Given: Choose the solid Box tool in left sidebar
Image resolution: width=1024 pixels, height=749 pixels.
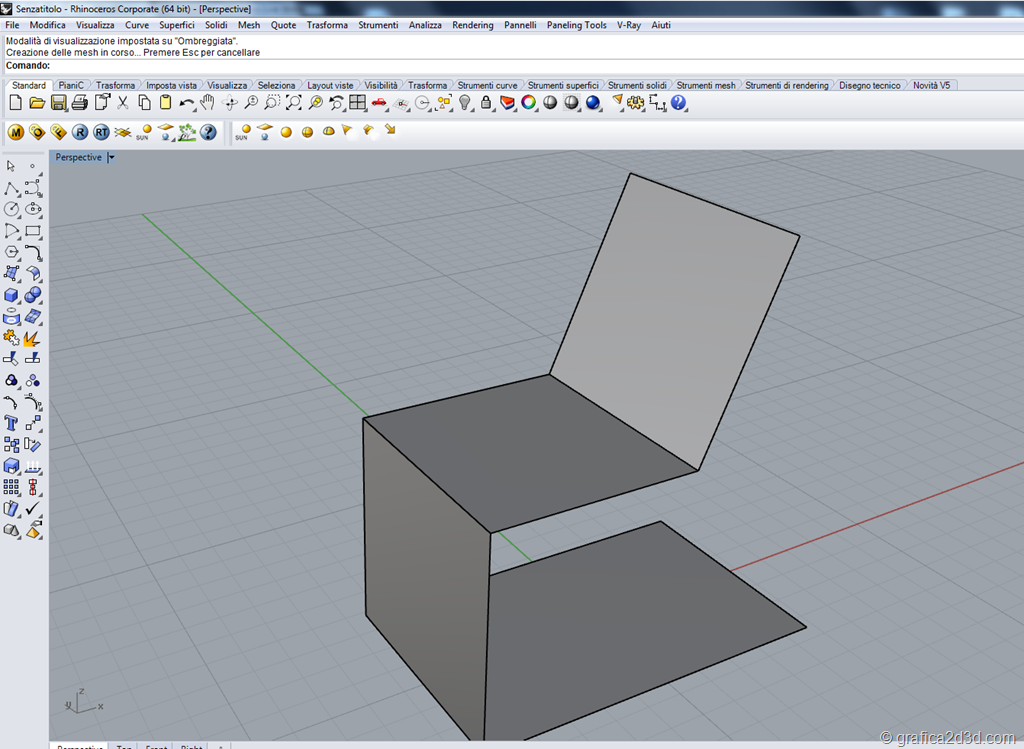Looking at the screenshot, I should coord(12,295).
